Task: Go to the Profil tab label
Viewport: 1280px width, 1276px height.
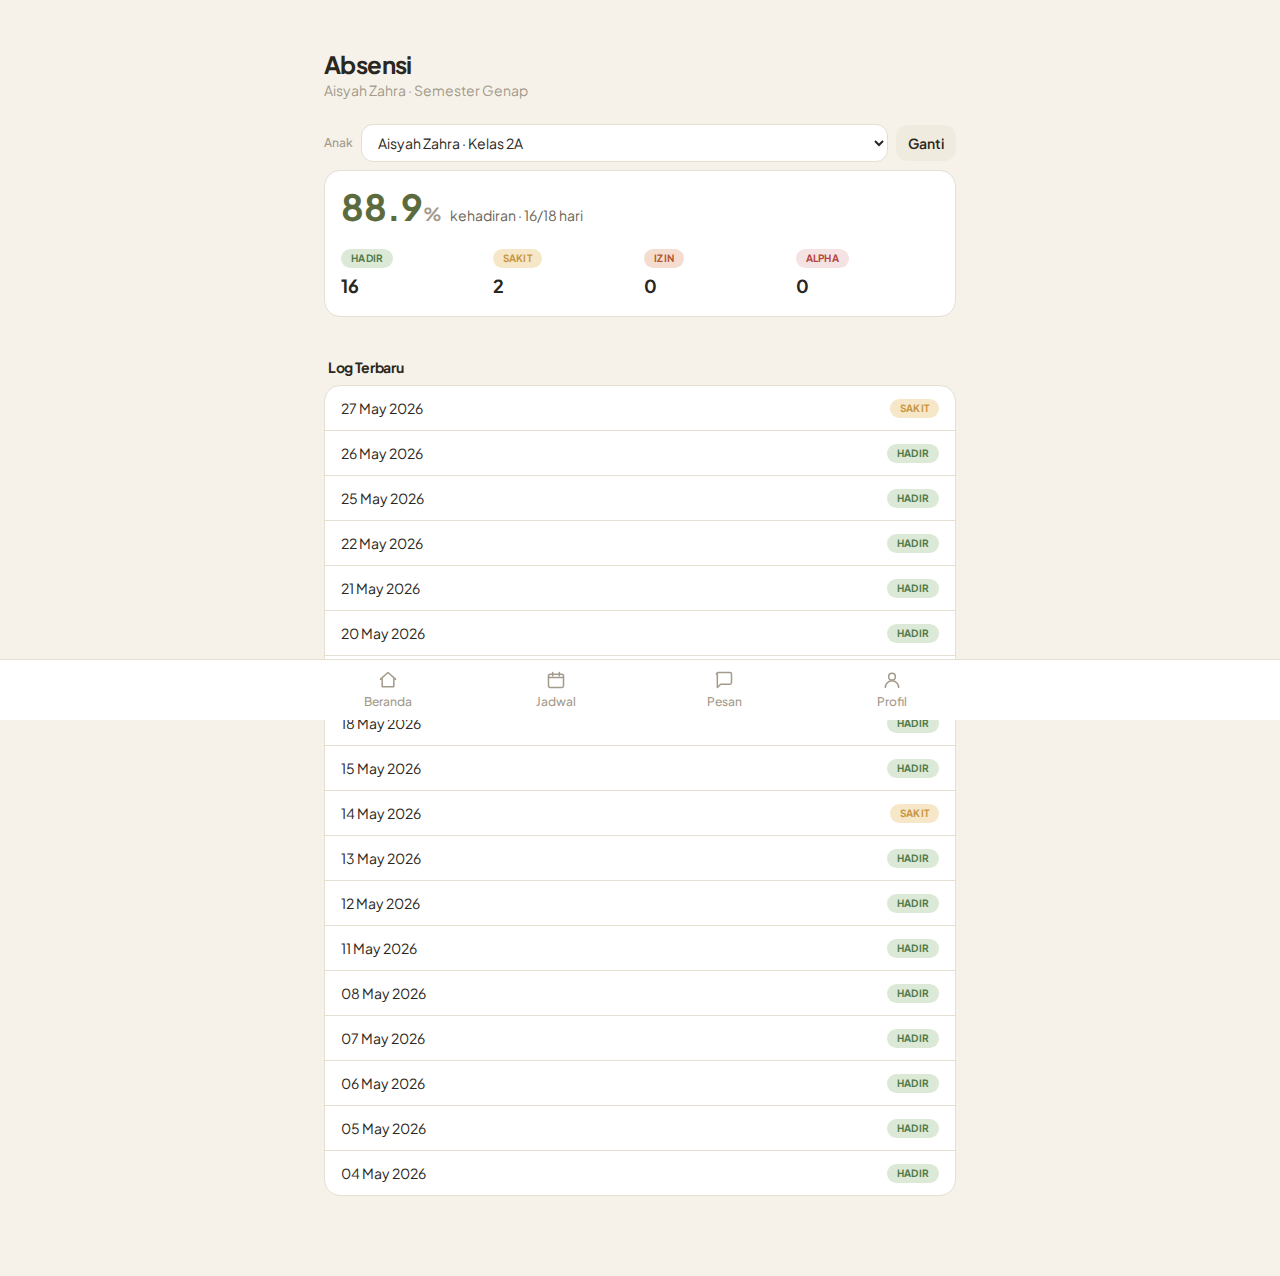Action: (x=892, y=702)
